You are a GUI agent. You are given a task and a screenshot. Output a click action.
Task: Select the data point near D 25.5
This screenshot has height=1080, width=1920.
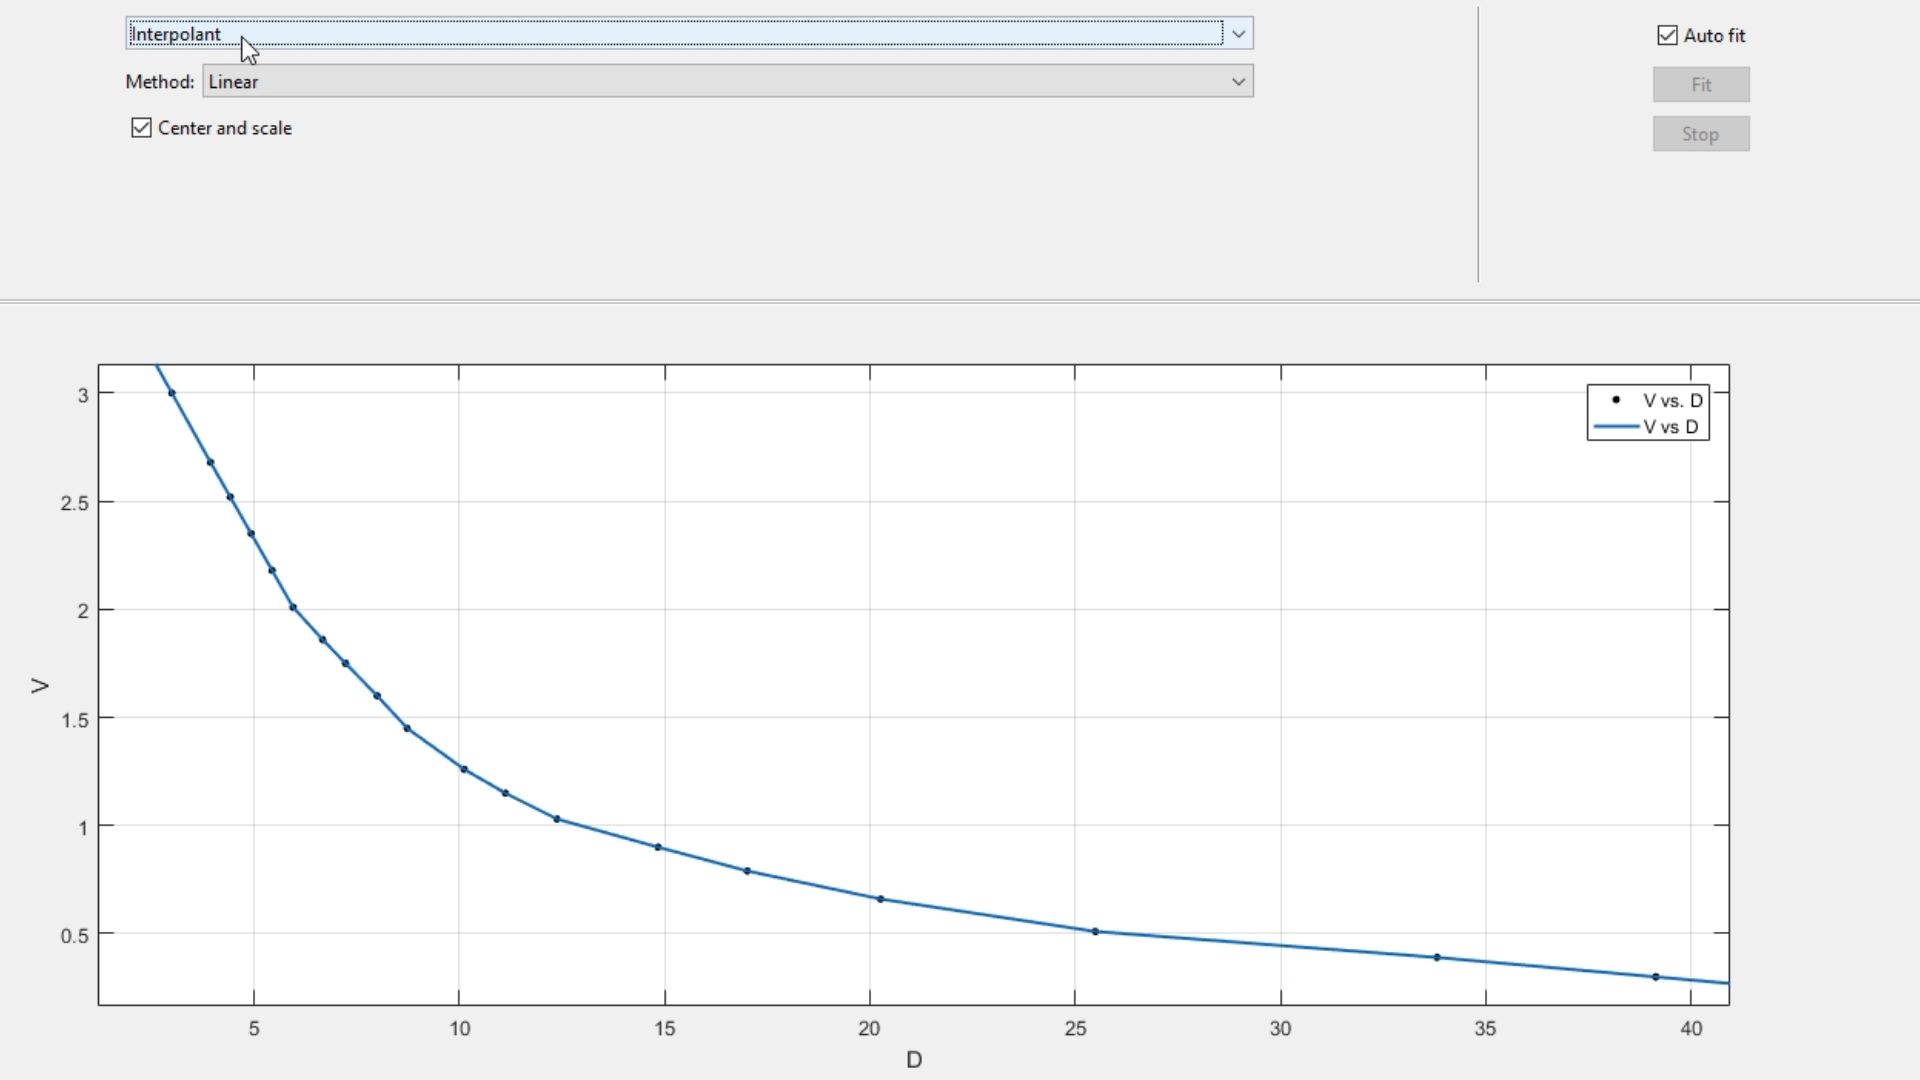[1095, 931]
